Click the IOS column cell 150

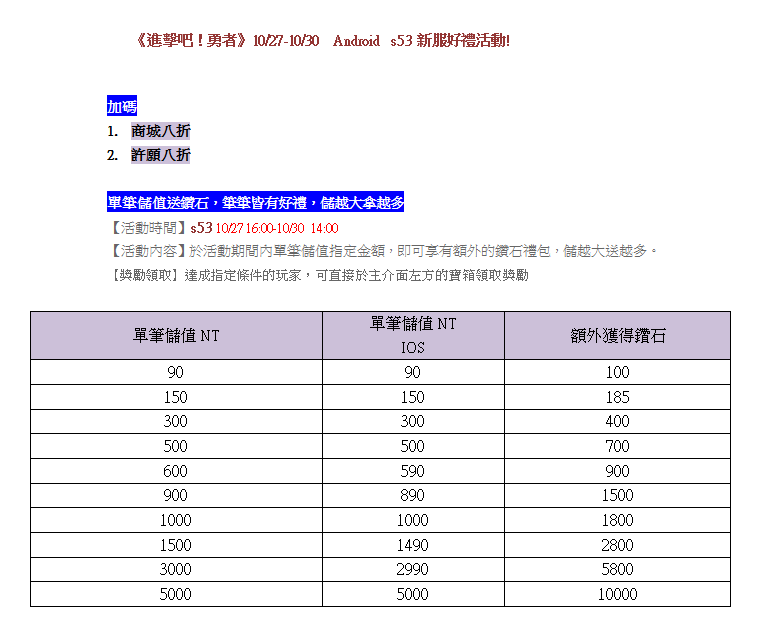click(x=413, y=397)
